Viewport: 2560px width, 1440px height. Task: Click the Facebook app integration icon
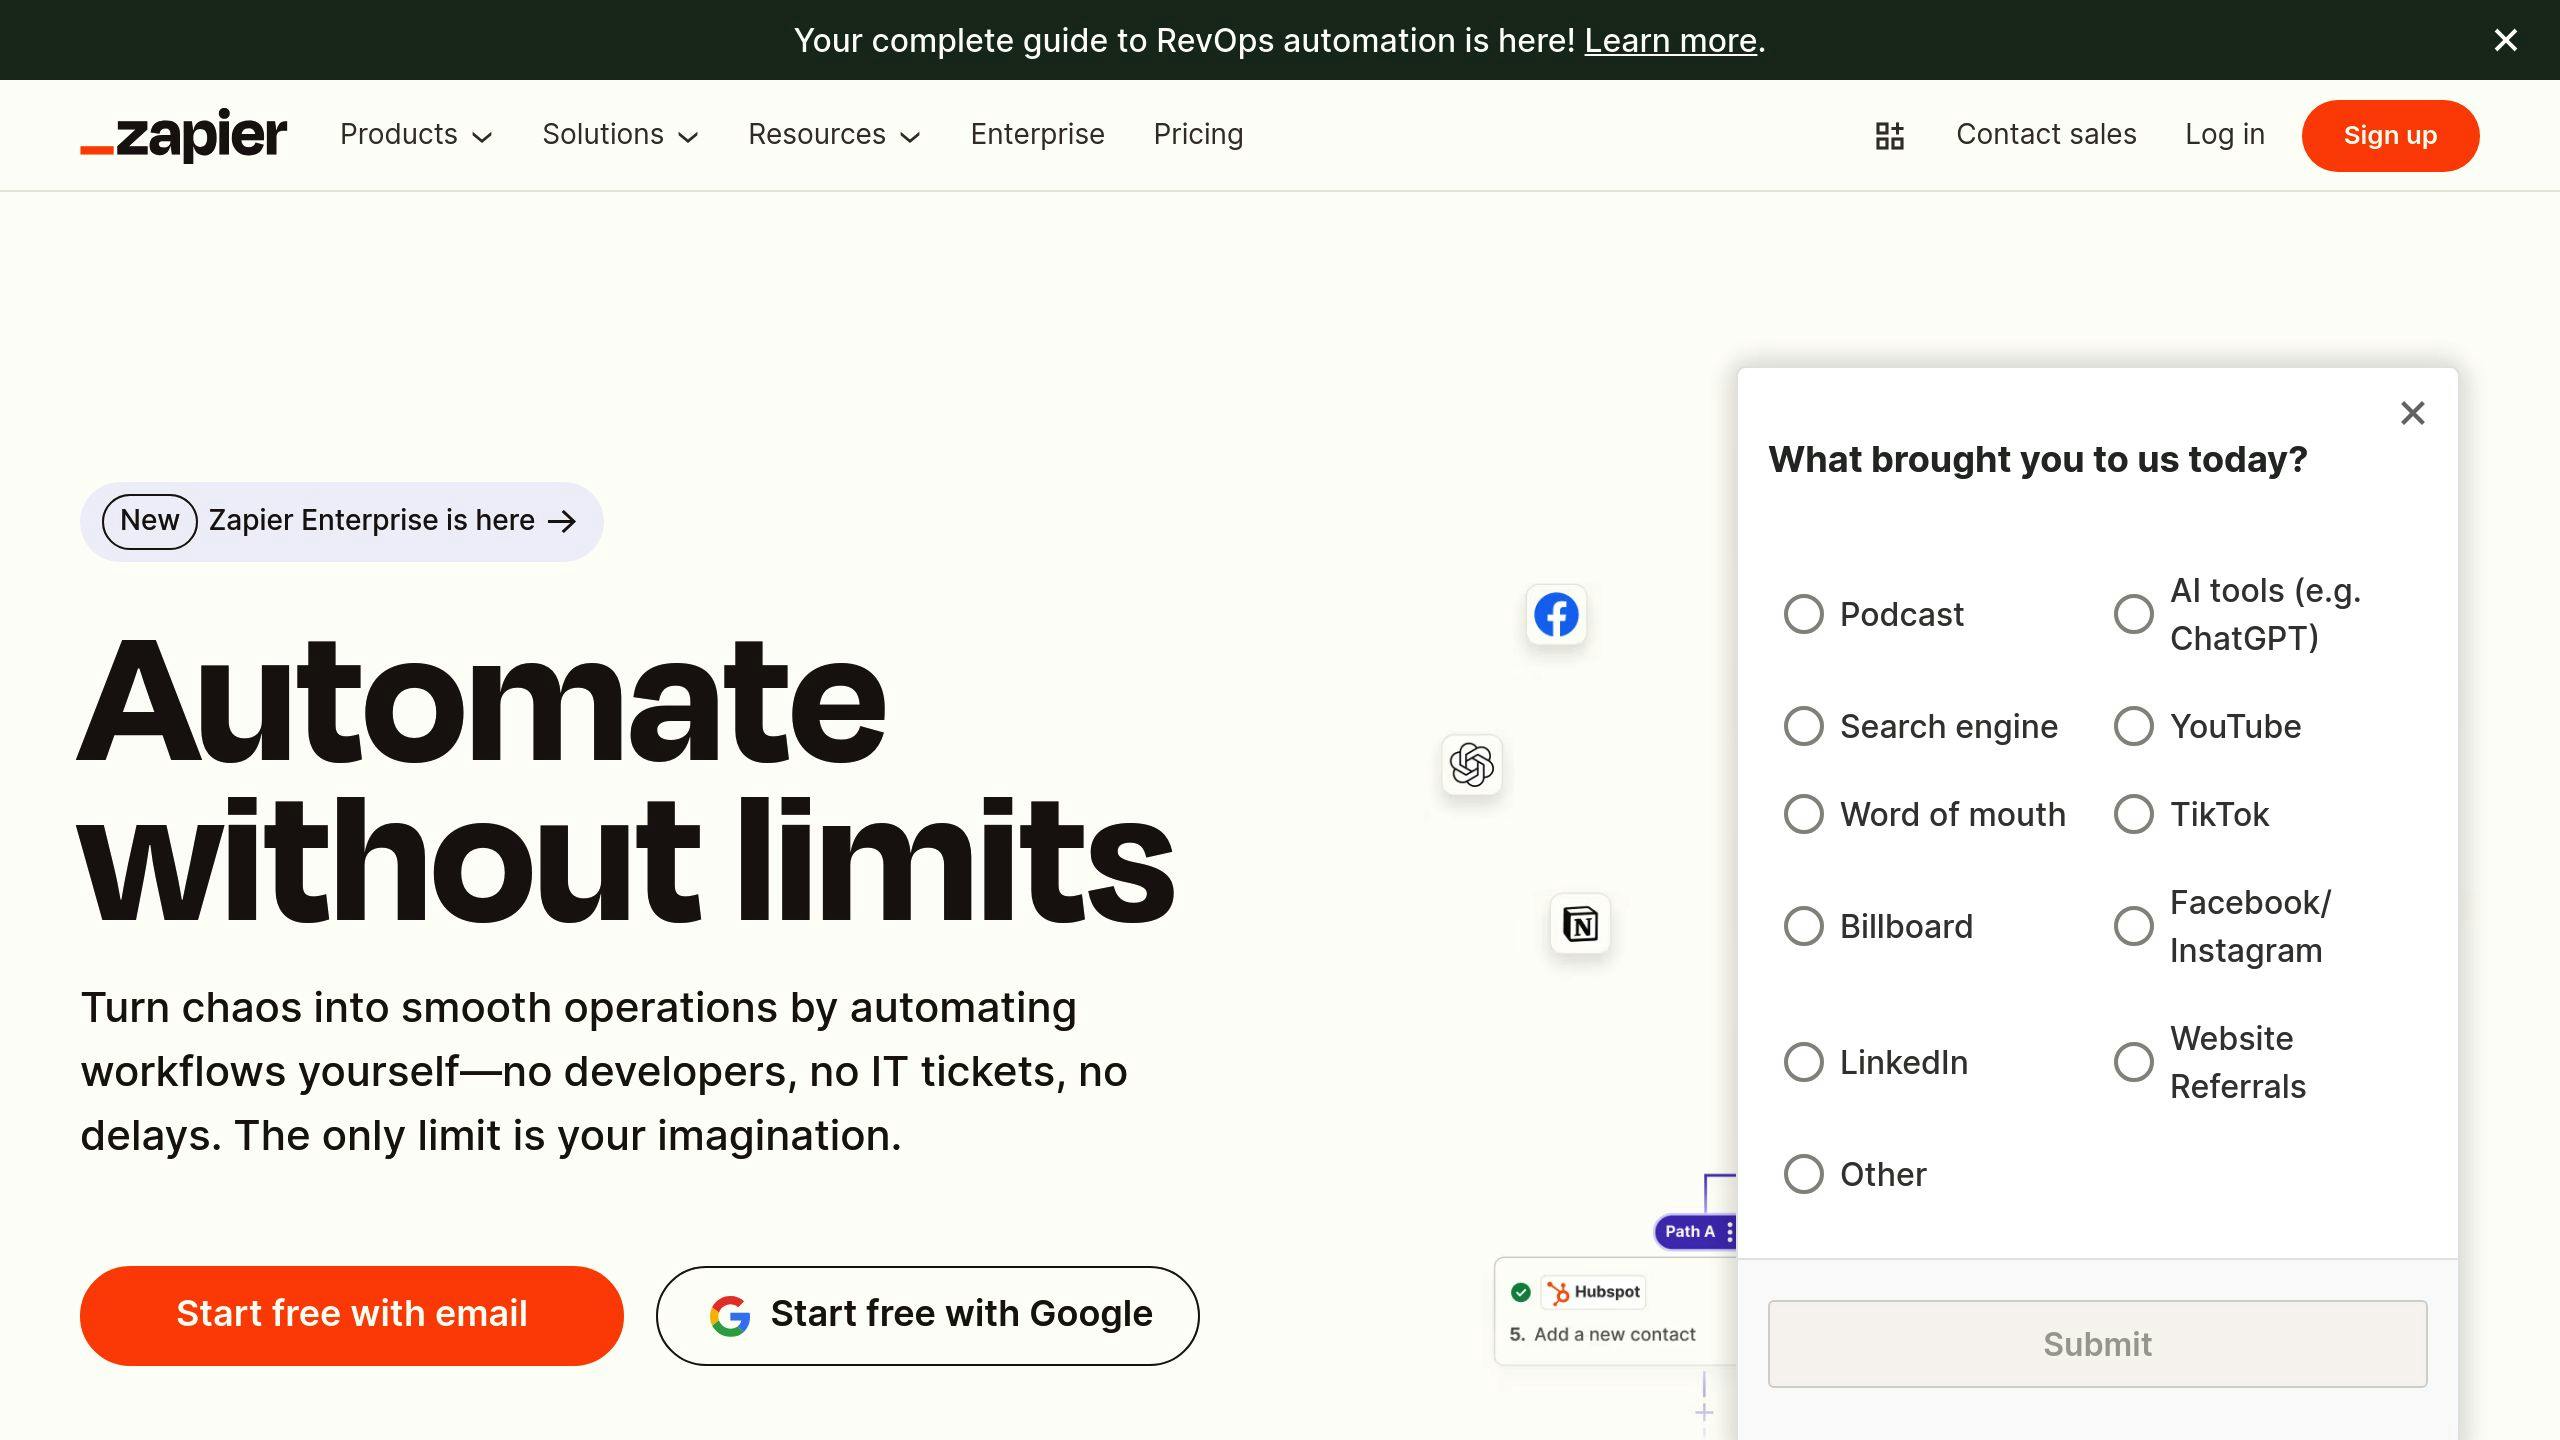(1554, 614)
